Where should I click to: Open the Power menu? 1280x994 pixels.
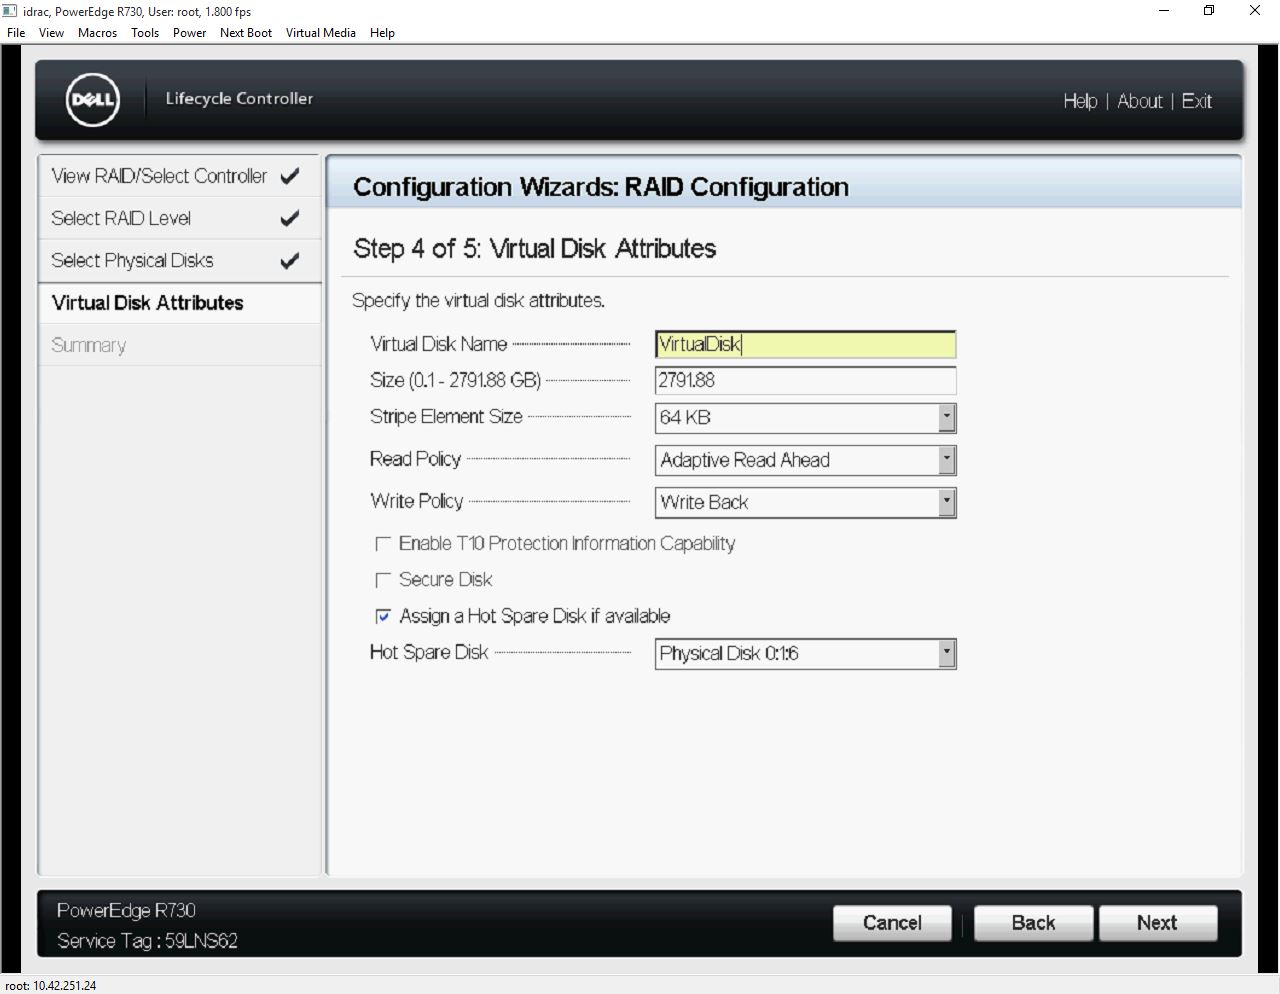click(x=189, y=32)
